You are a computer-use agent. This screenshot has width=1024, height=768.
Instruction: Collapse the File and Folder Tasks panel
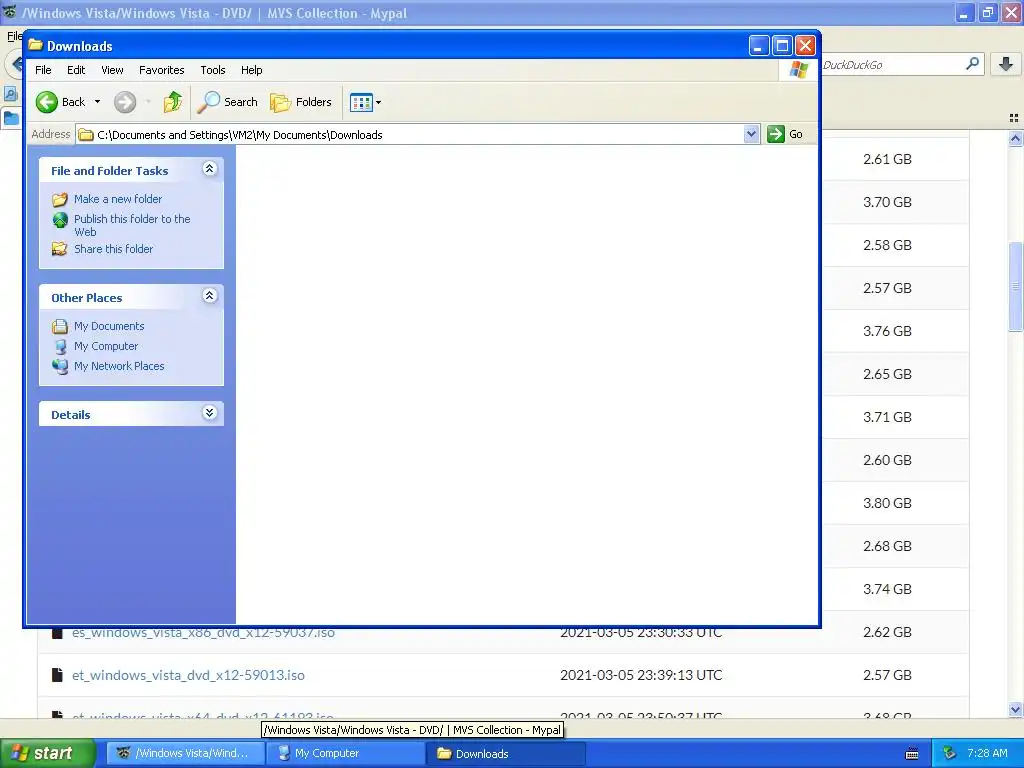[210, 169]
